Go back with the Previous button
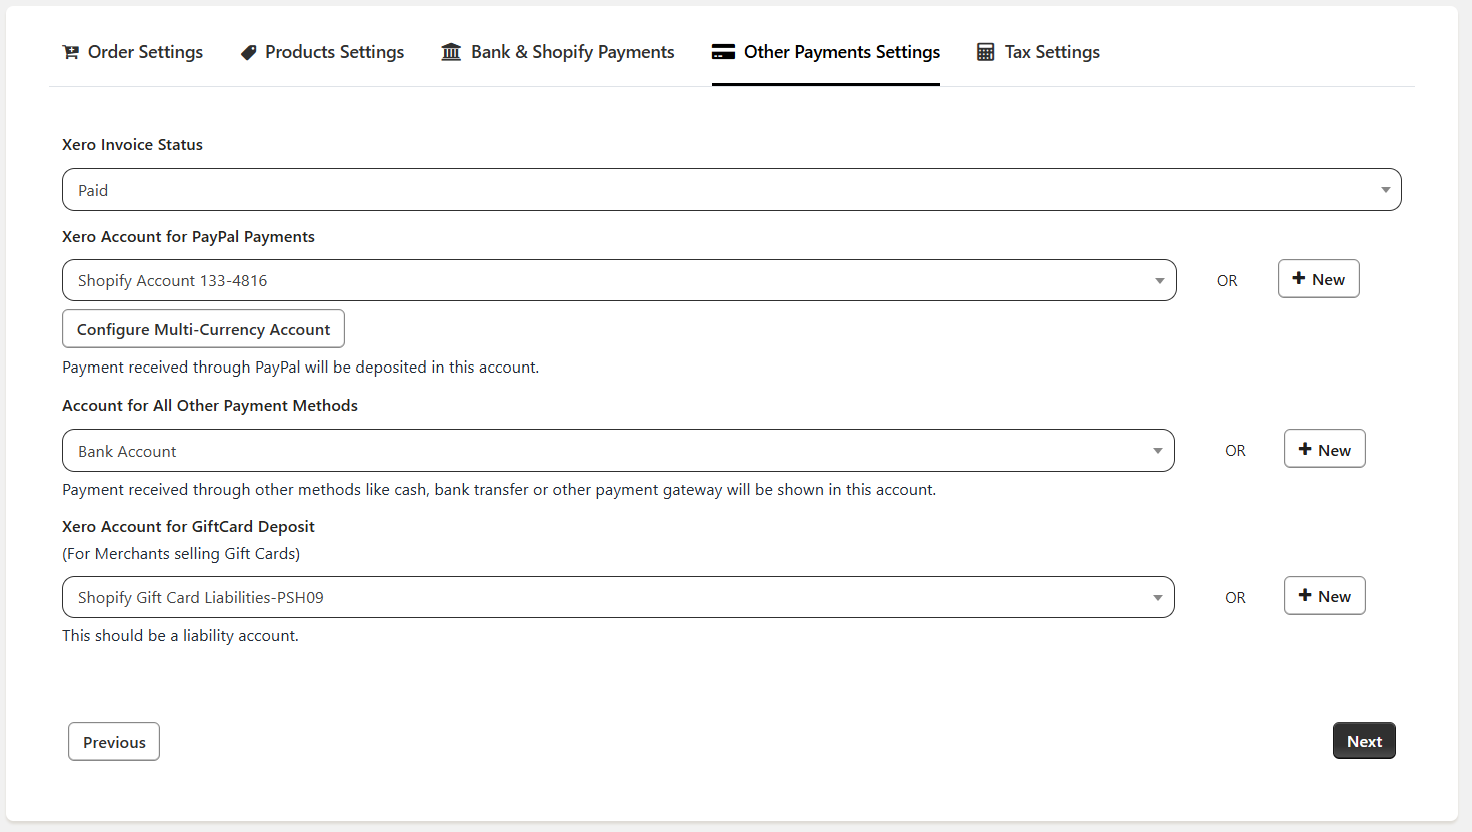 coord(114,742)
